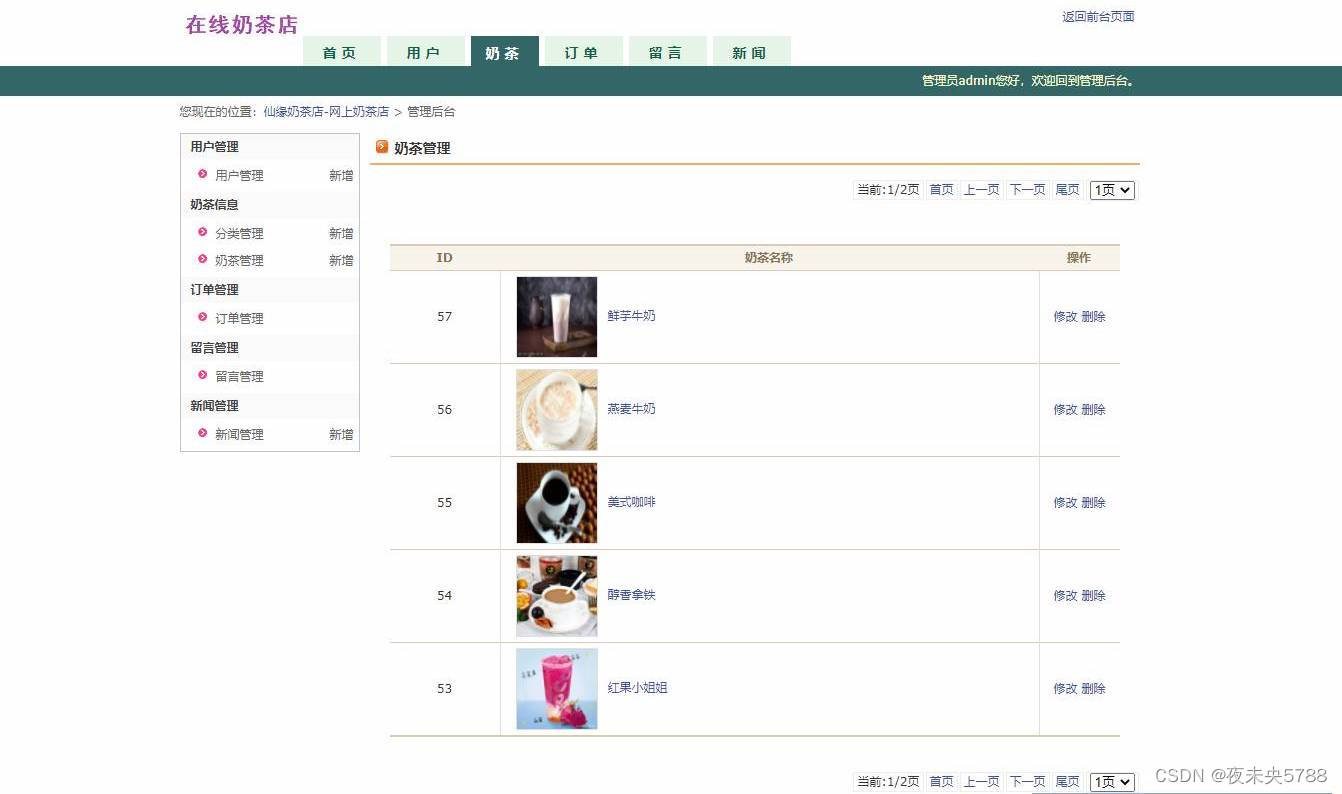Switch to the 首页 tab
Image resolution: width=1342 pixels, height=794 pixels.
pyautogui.click(x=342, y=52)
